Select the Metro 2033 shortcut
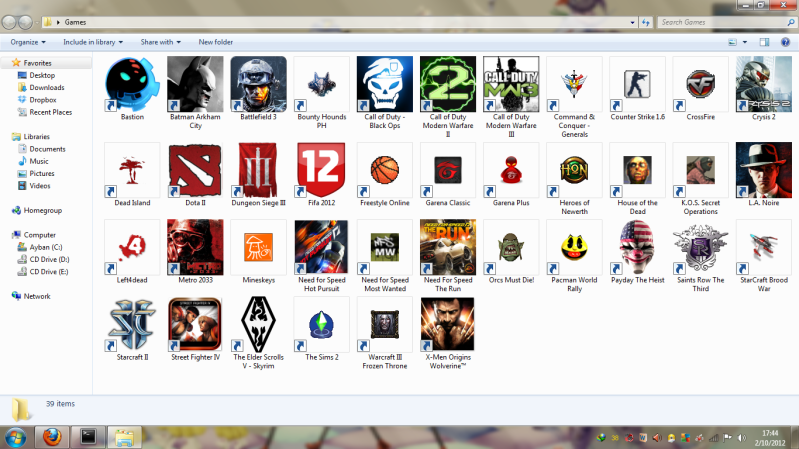Image resolution: width=799 pixels, height=449 pixels. pyautogui.click(x=195, y=248)
